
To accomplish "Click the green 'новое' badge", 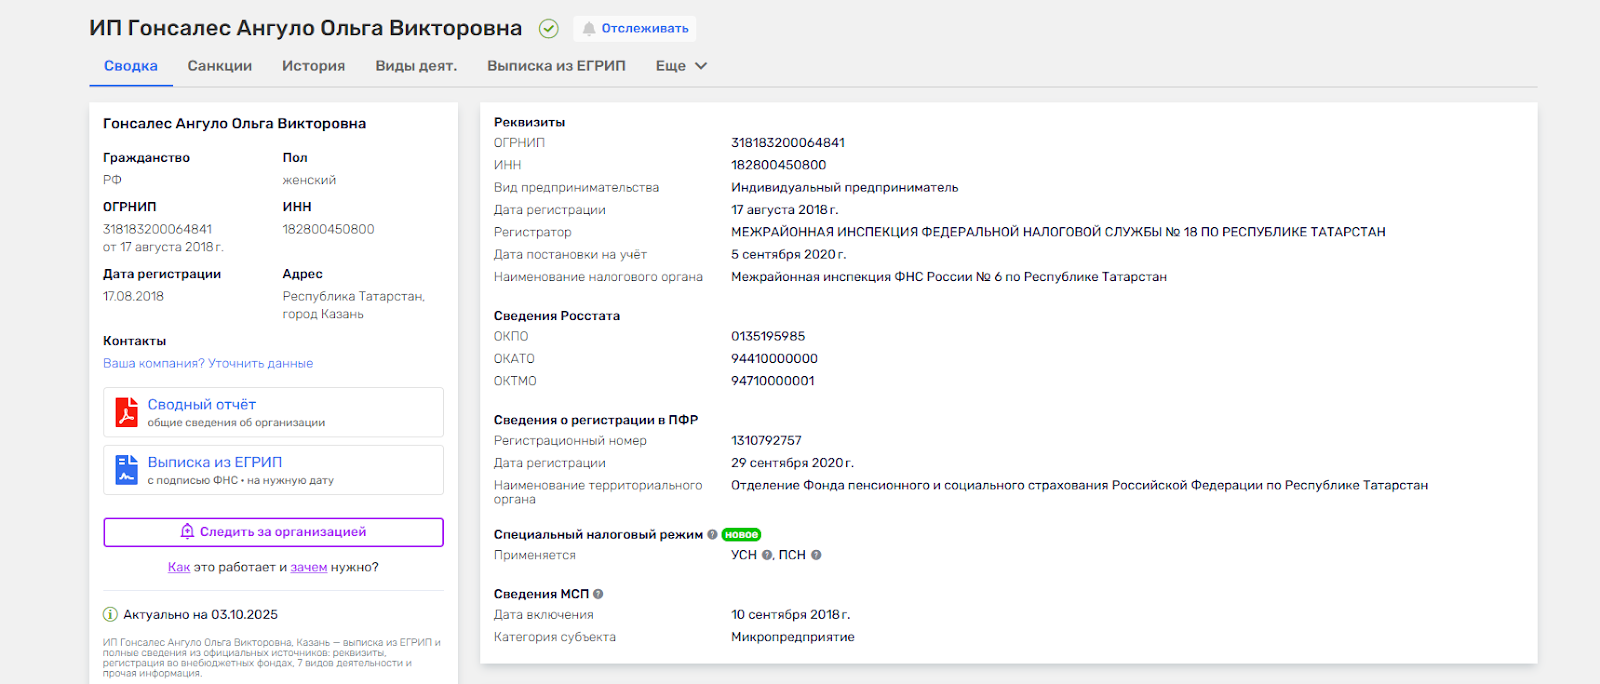I will point(741,535).
